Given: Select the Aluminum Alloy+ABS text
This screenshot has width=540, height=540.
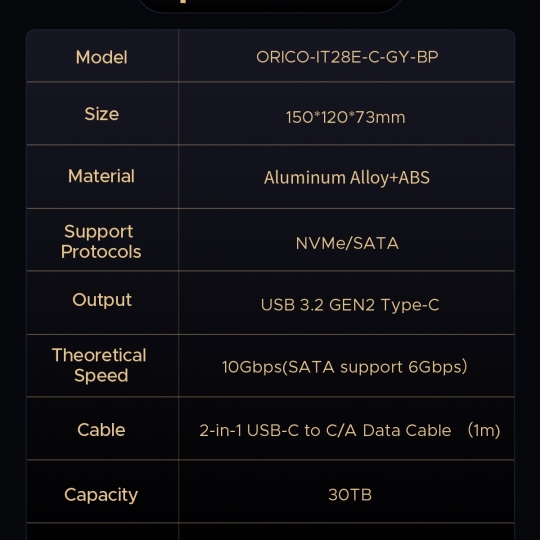Looking at the screenshot, I should [347, 178].
